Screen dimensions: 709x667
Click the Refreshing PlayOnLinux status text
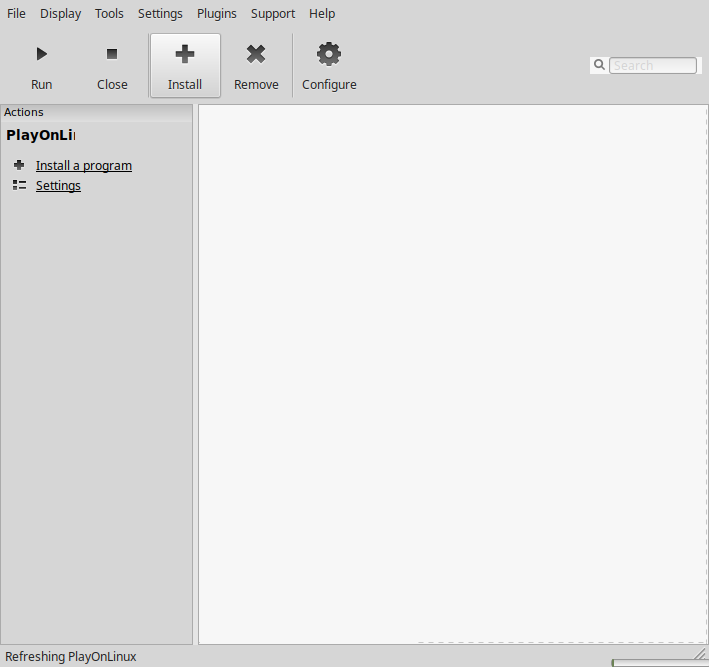[x=71, y=656]
